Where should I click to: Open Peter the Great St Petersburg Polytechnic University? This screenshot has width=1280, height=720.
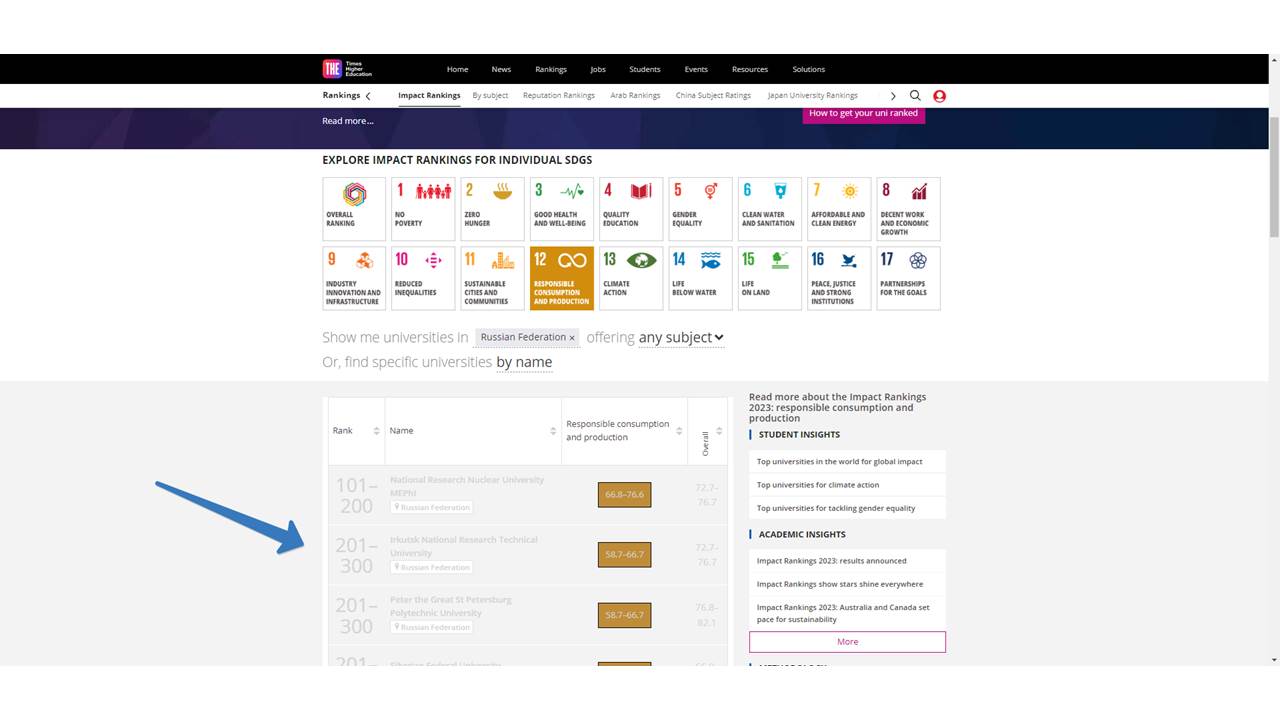(451, 606)
